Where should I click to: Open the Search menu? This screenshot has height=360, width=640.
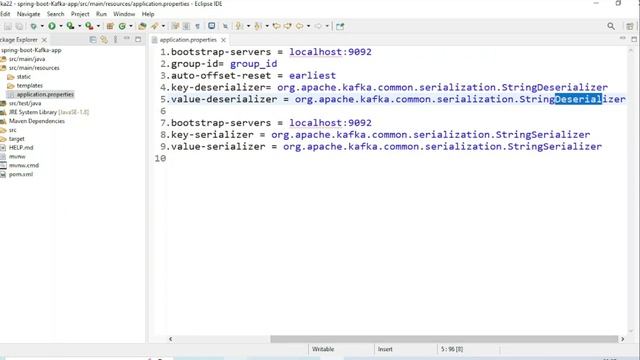tap(56, 14)
